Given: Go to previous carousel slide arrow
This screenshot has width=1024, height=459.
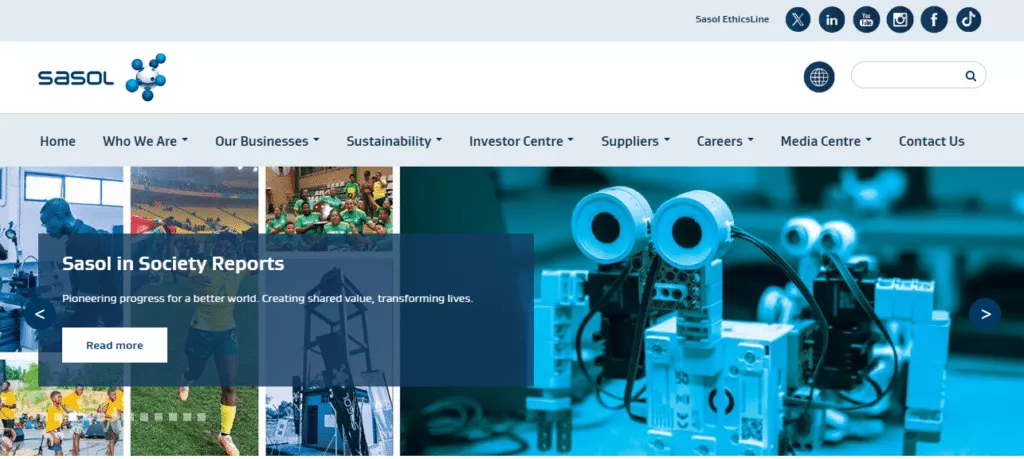Looking at the screenshot, I should tap(40, 314).
